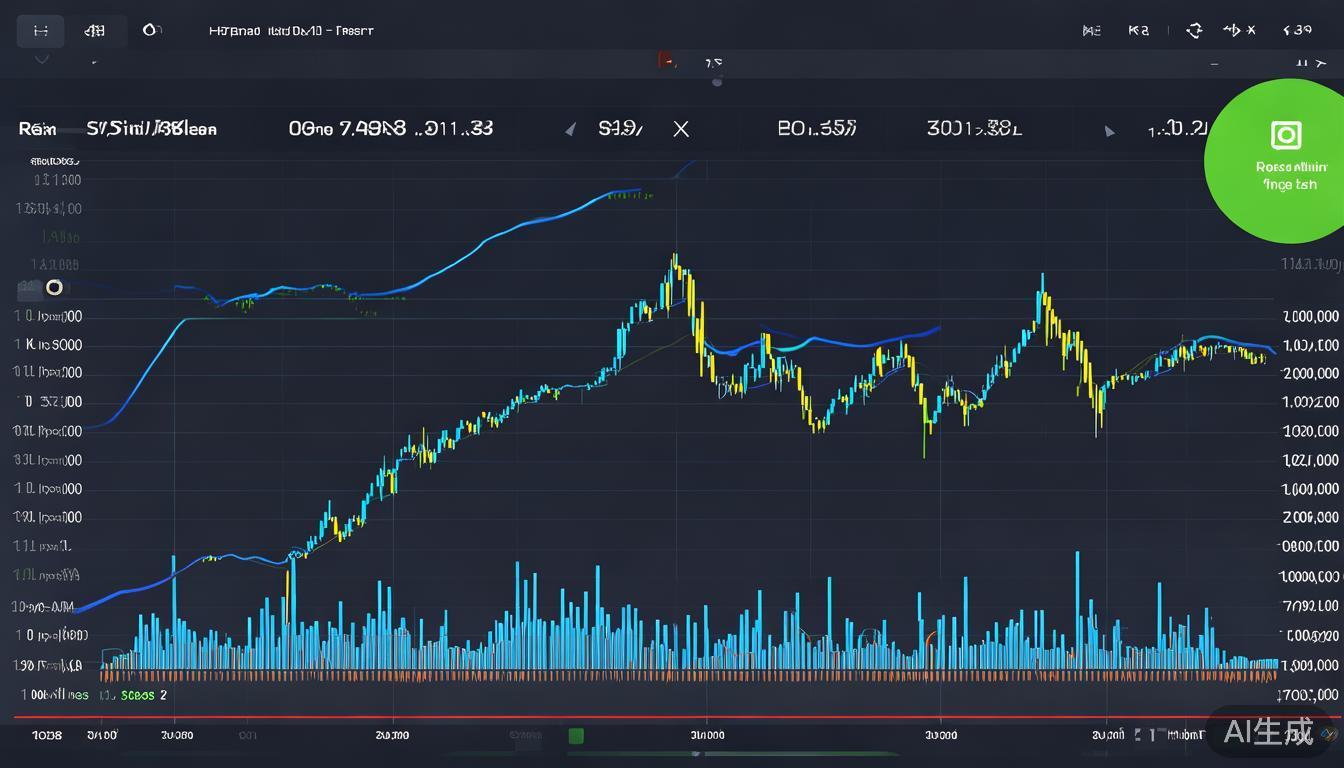1344x768 pixels.
Task: Toggle the green "Scbes 2" indicator label
Action: (143, 695)
